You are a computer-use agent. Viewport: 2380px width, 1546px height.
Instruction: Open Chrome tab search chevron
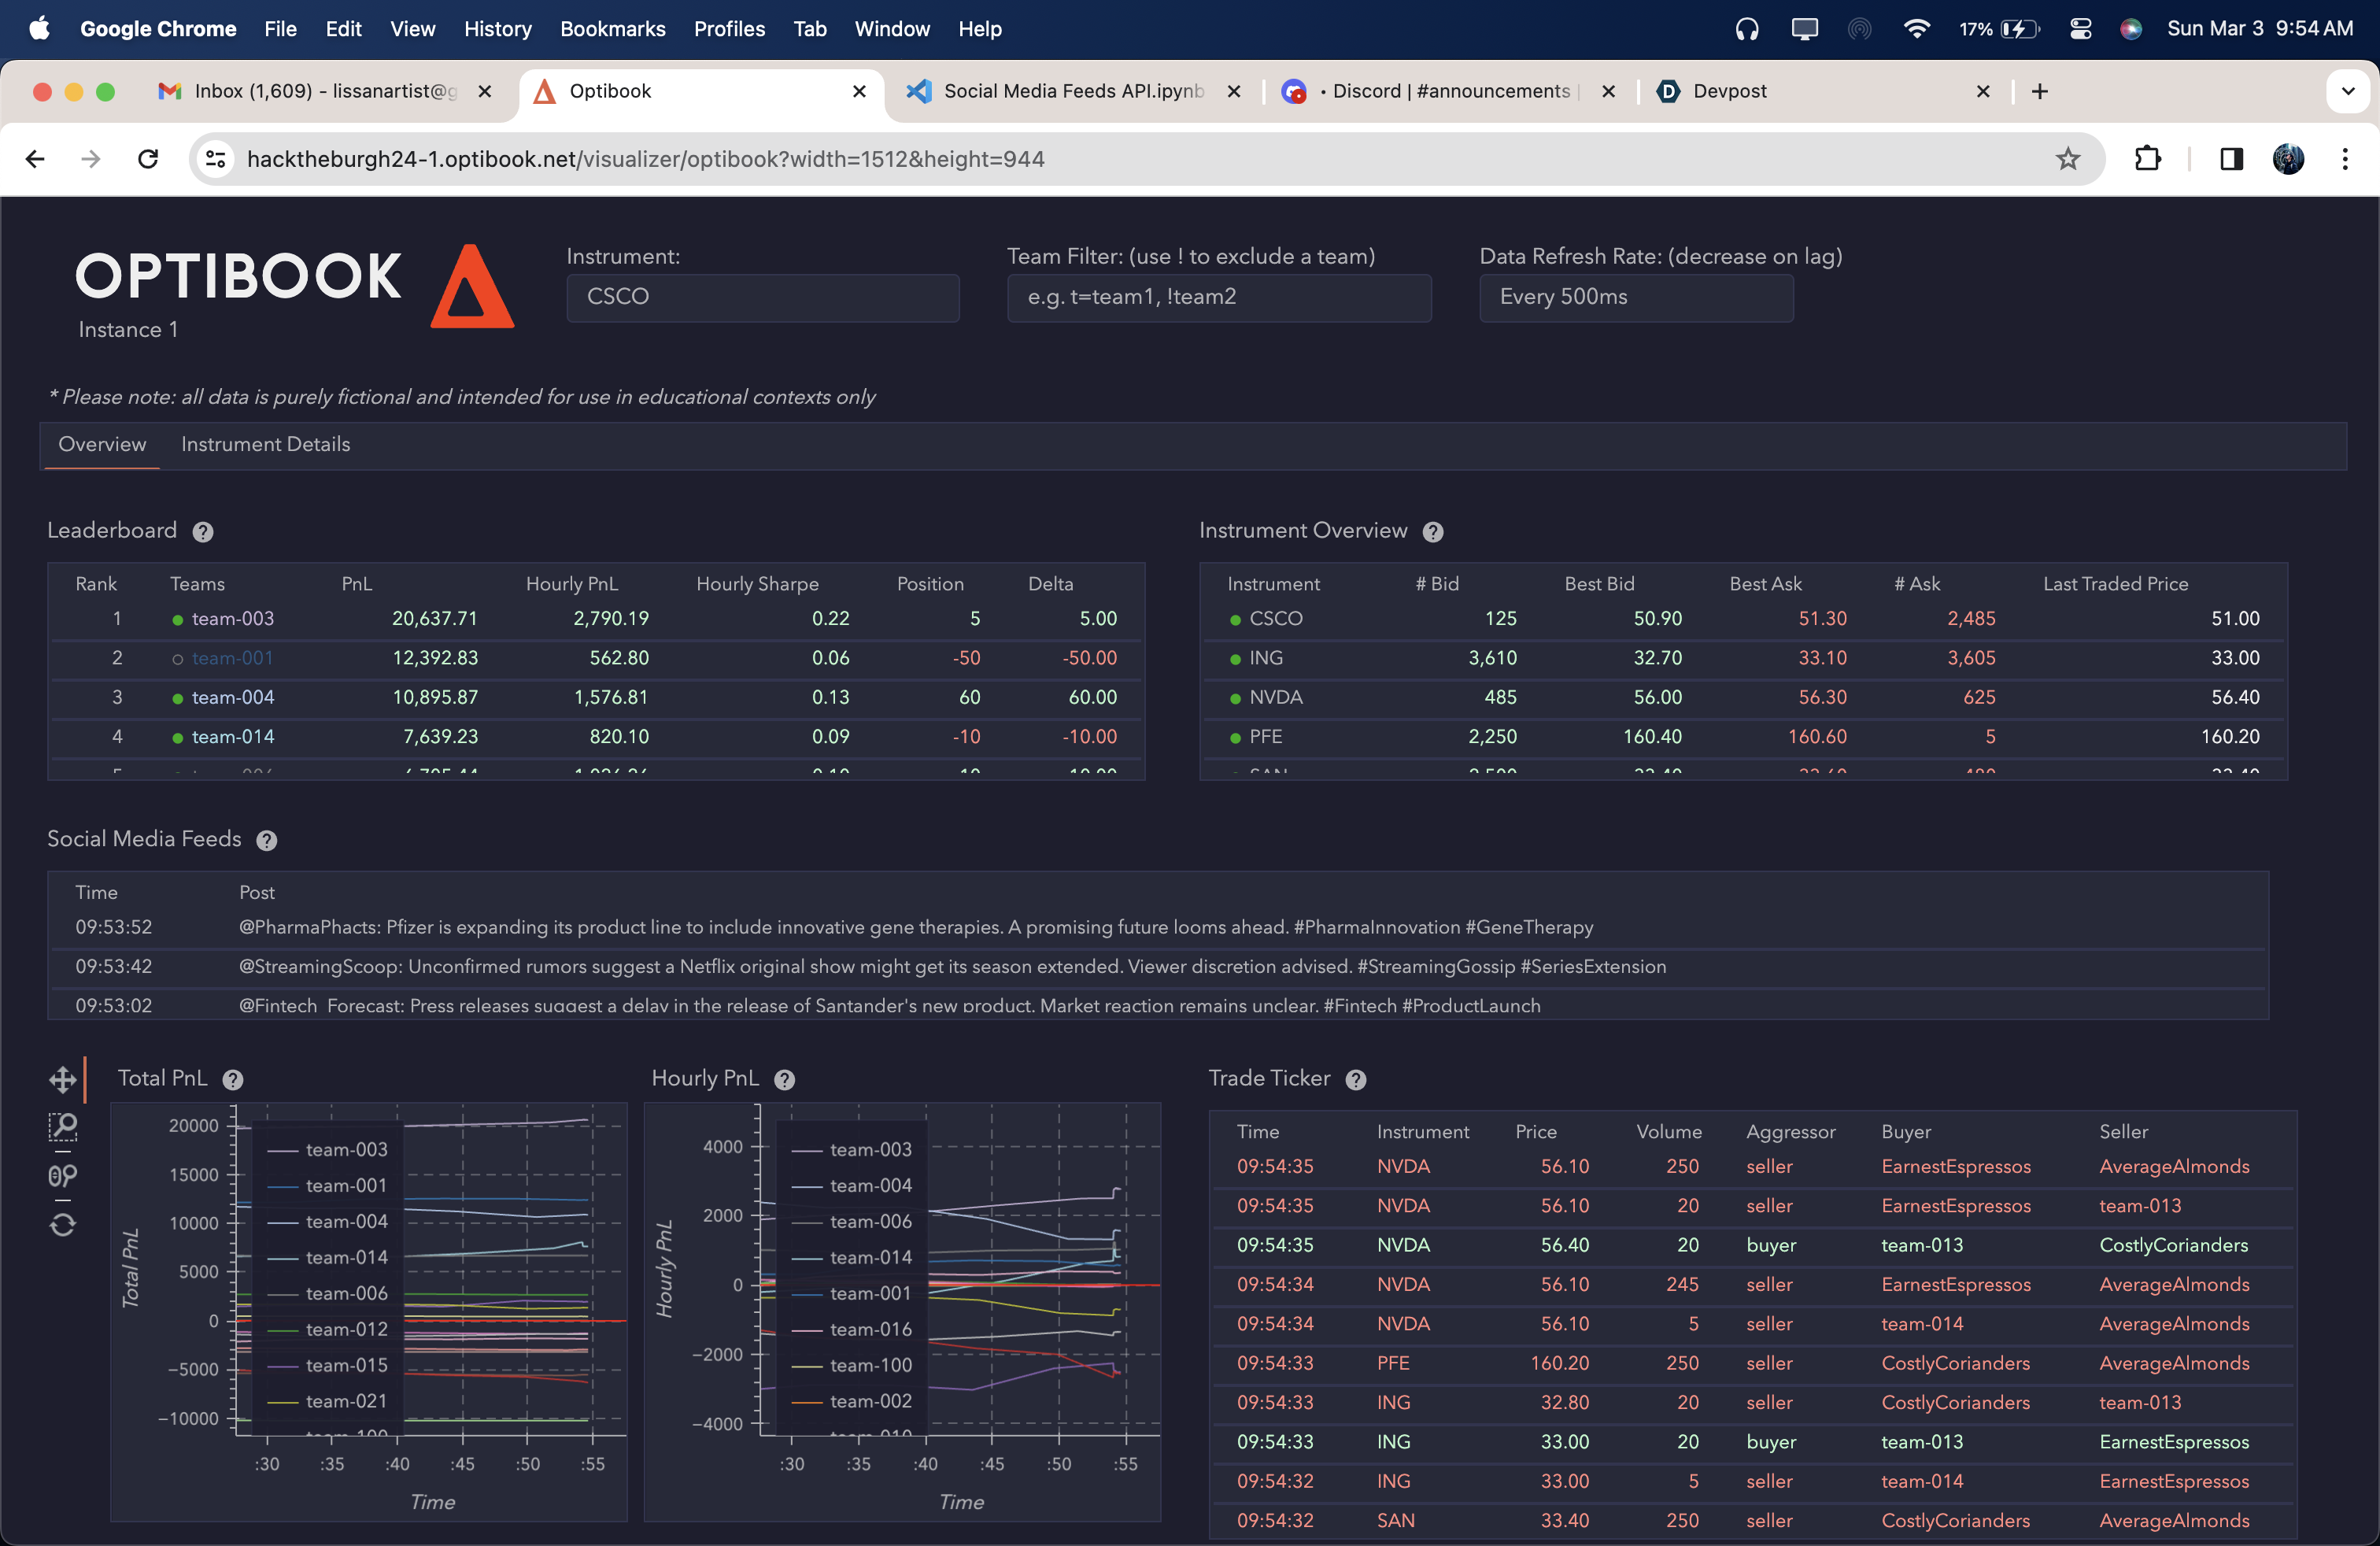coord(2347,91)
